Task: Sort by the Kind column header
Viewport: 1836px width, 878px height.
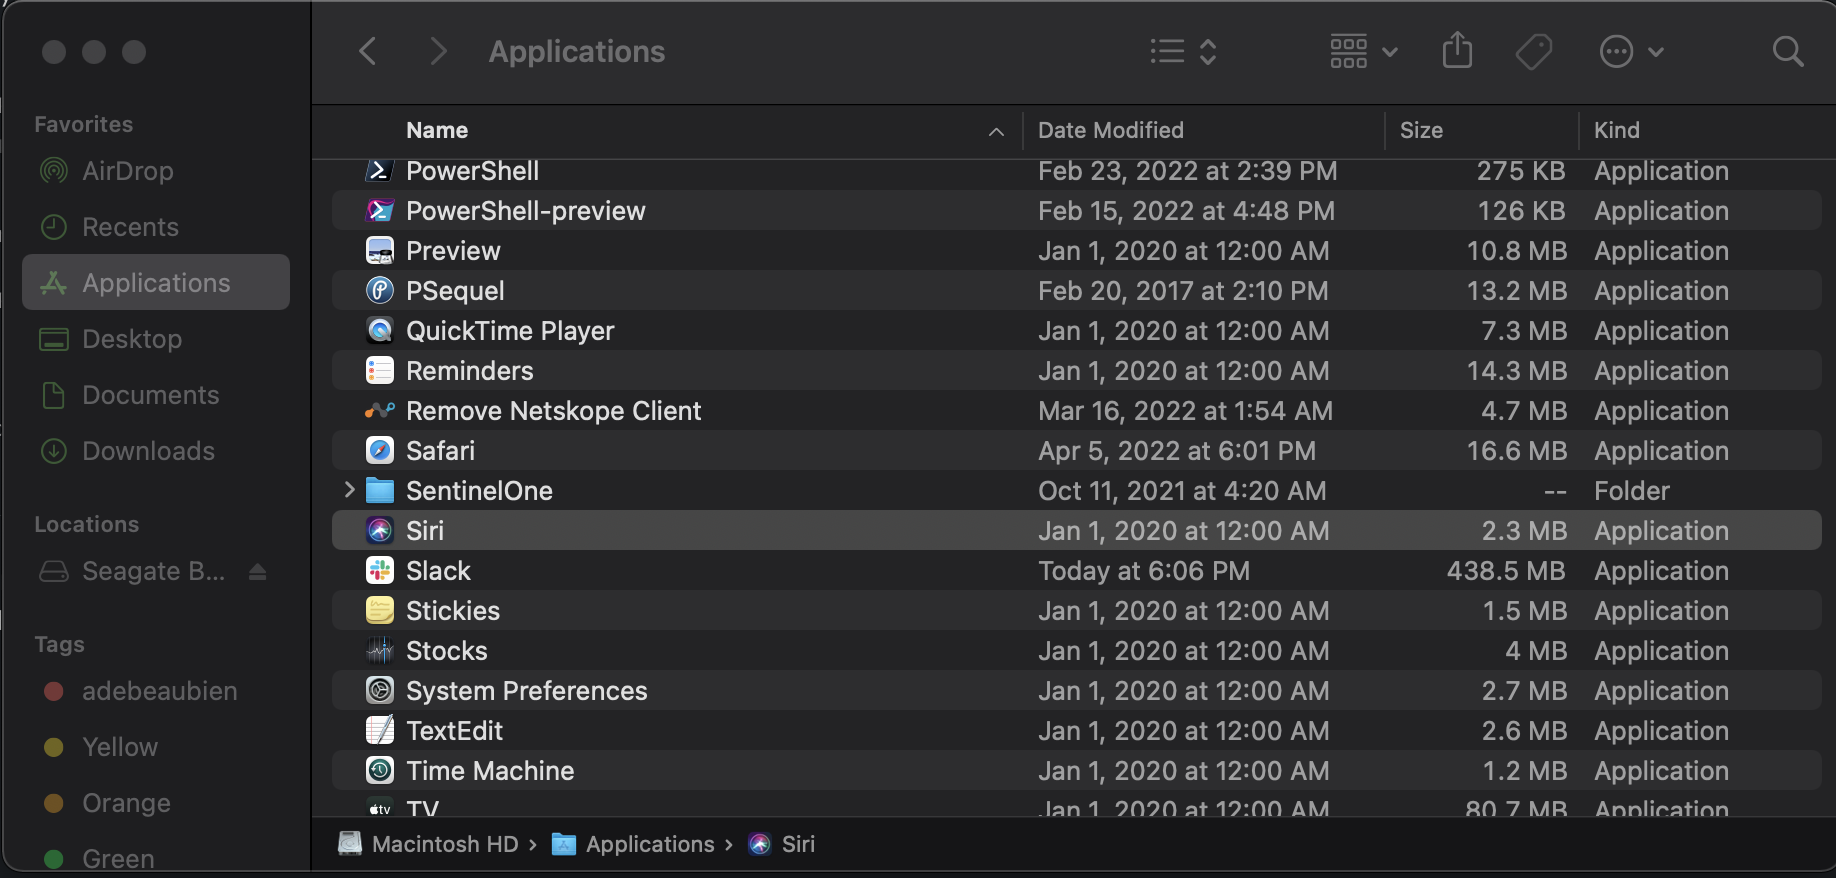Action: (1616, 130)
